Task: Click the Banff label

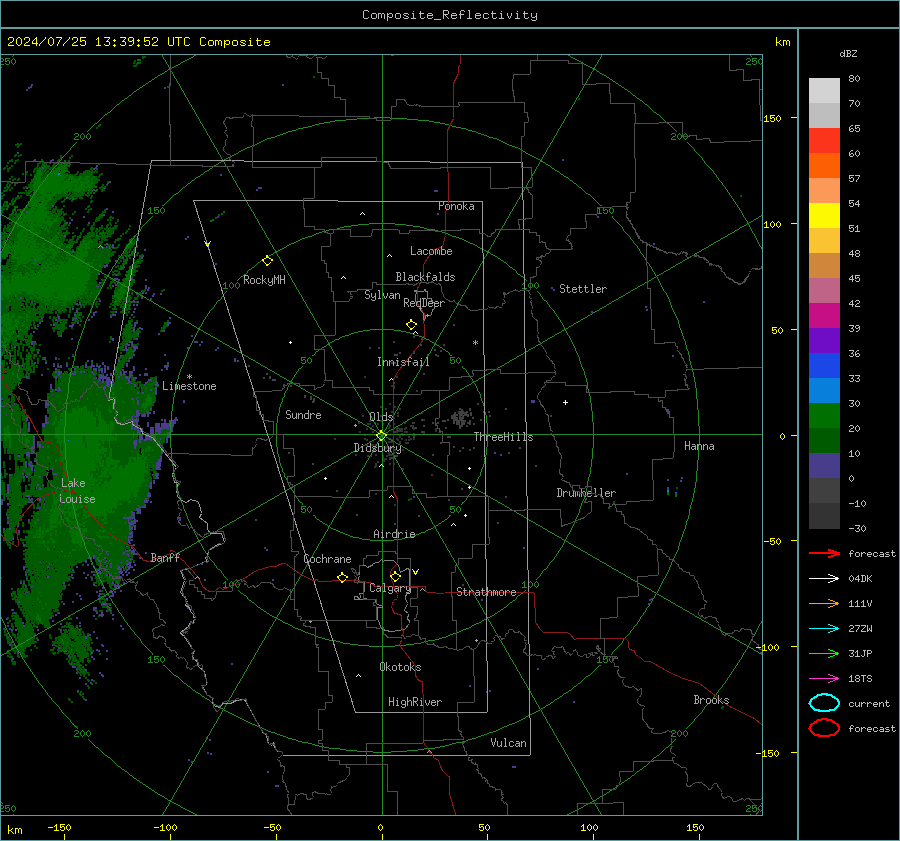Action: tap(165, 557)
